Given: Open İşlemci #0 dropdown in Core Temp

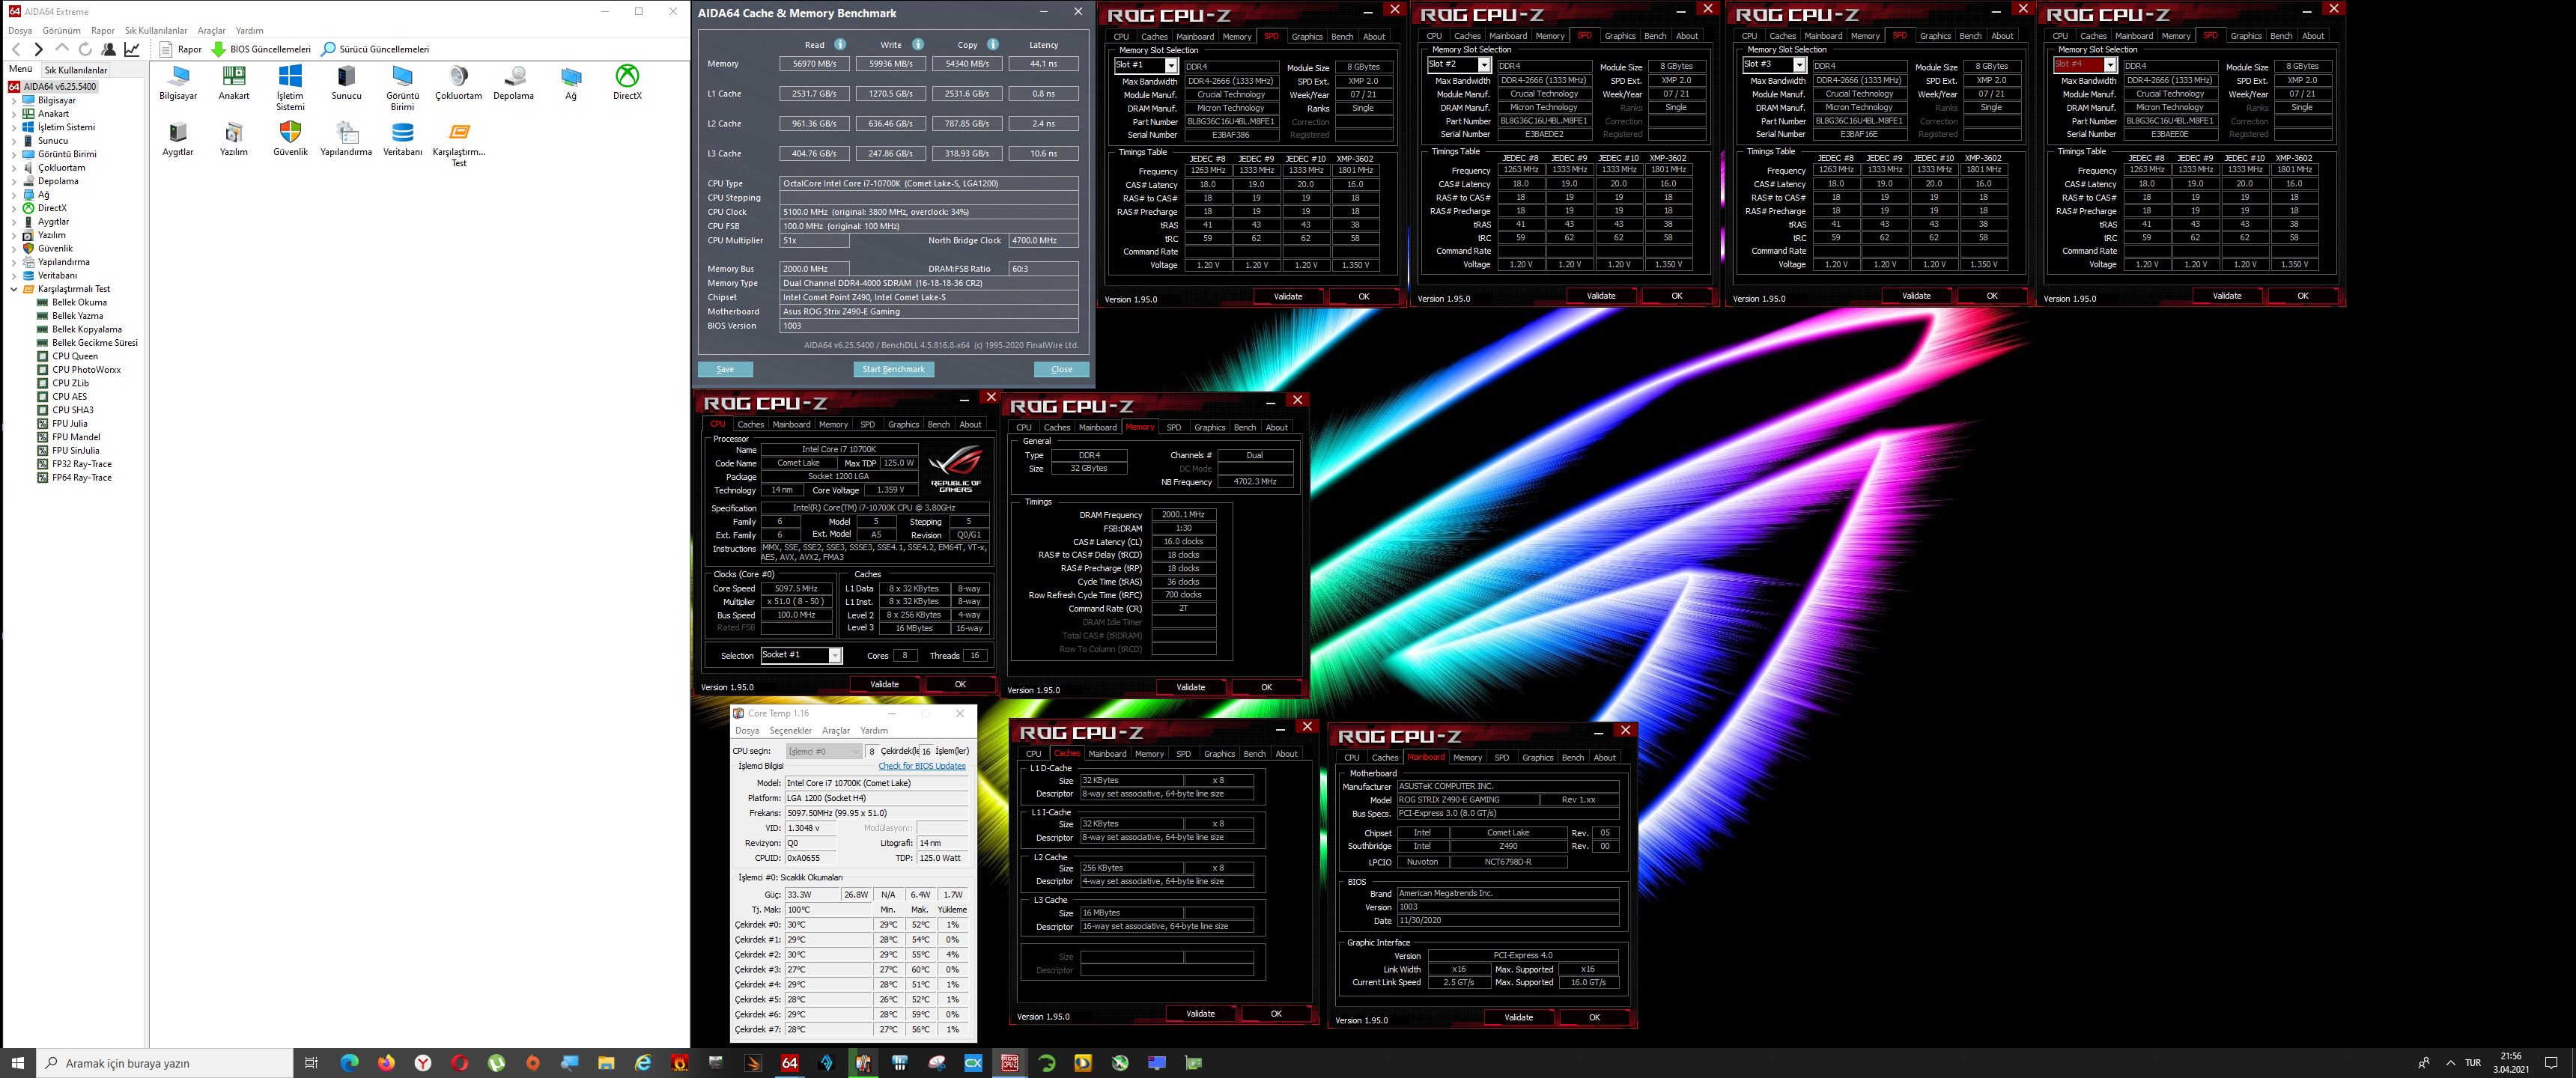Looking at the screenshot, I should [x=824, y=751].
